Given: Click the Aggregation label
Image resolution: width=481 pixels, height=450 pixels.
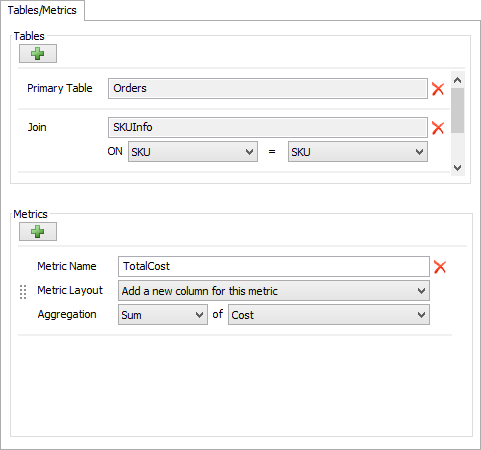Looking at the screenshot, I should 67,314.
